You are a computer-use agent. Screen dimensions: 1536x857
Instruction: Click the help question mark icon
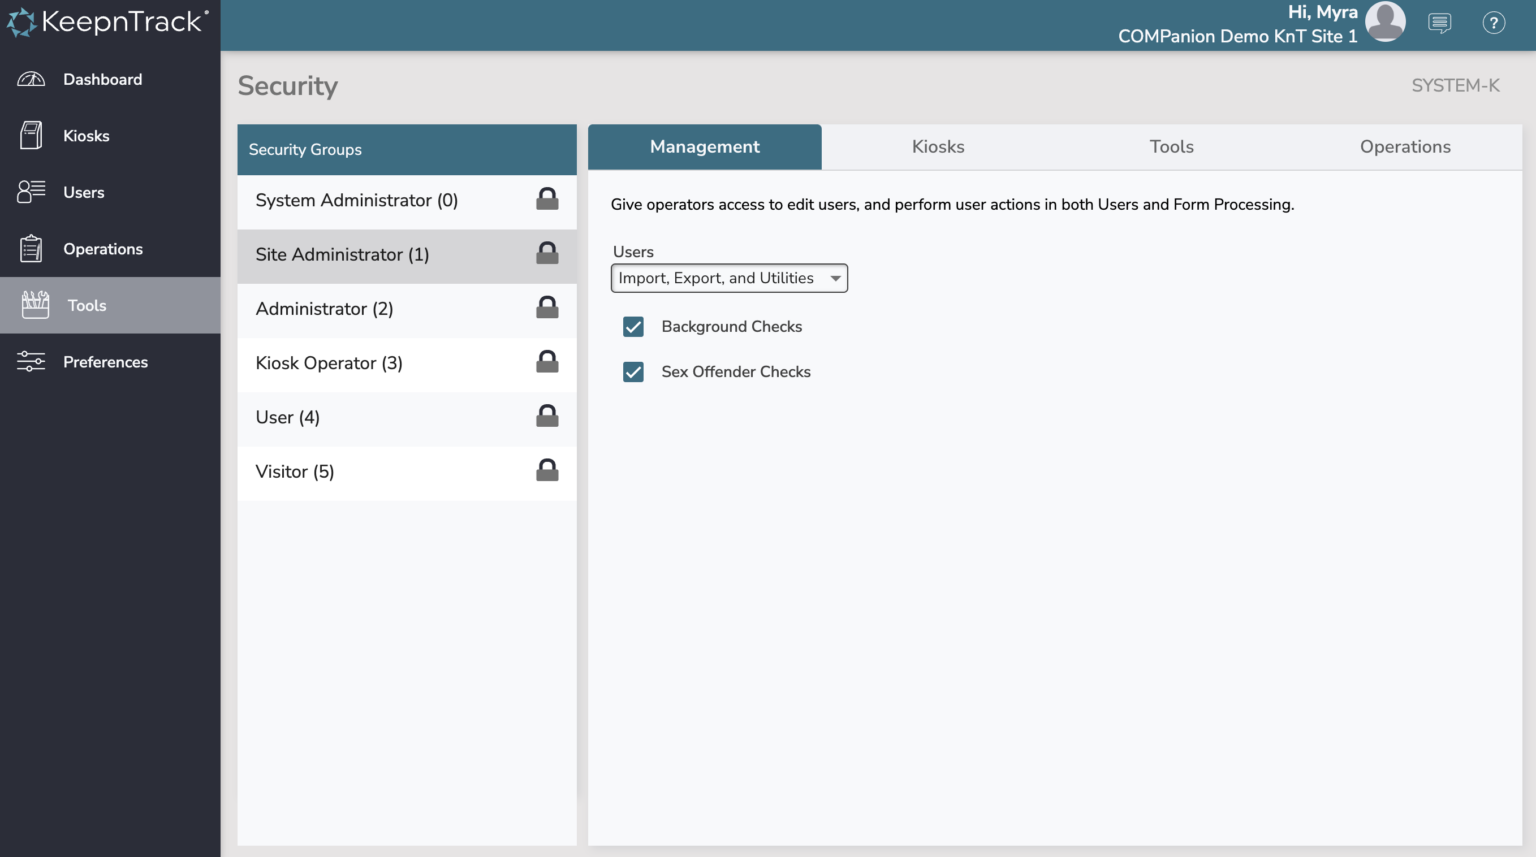(1494, 22)
